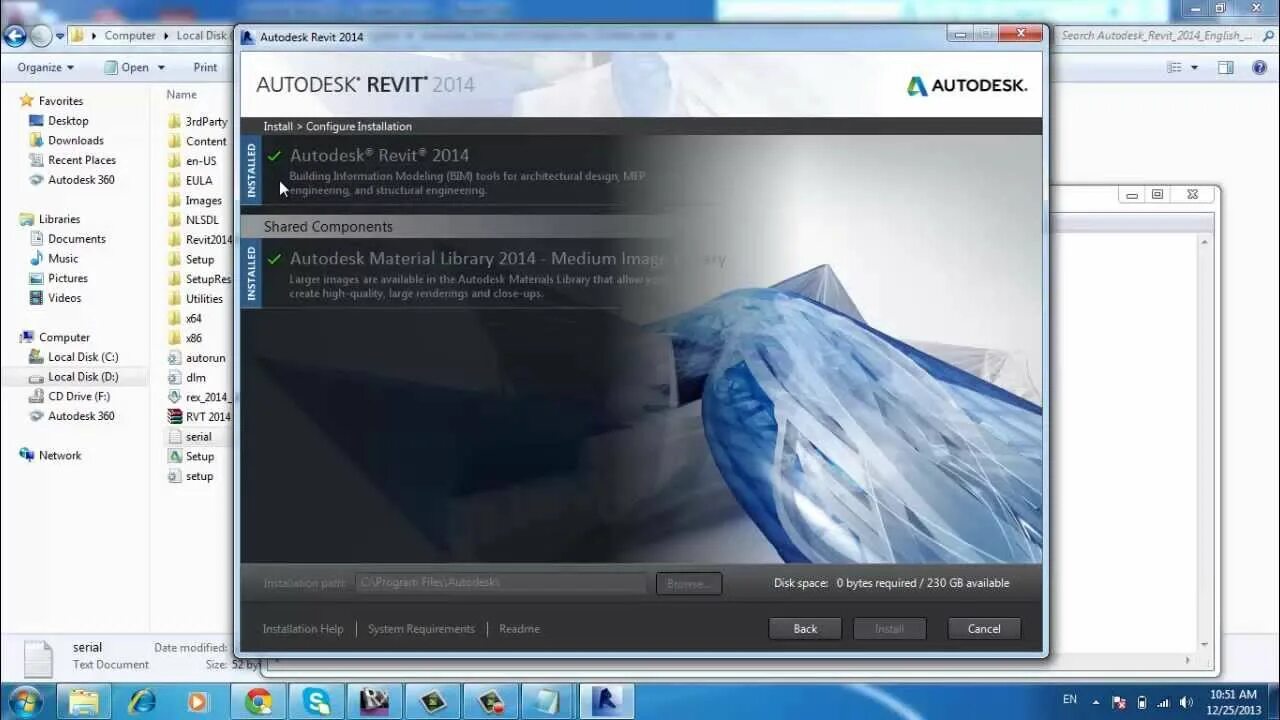The image size is (1280, 720).
Task: Click the Revit installer taskbar icon
Action: click(x=605, y=702)
